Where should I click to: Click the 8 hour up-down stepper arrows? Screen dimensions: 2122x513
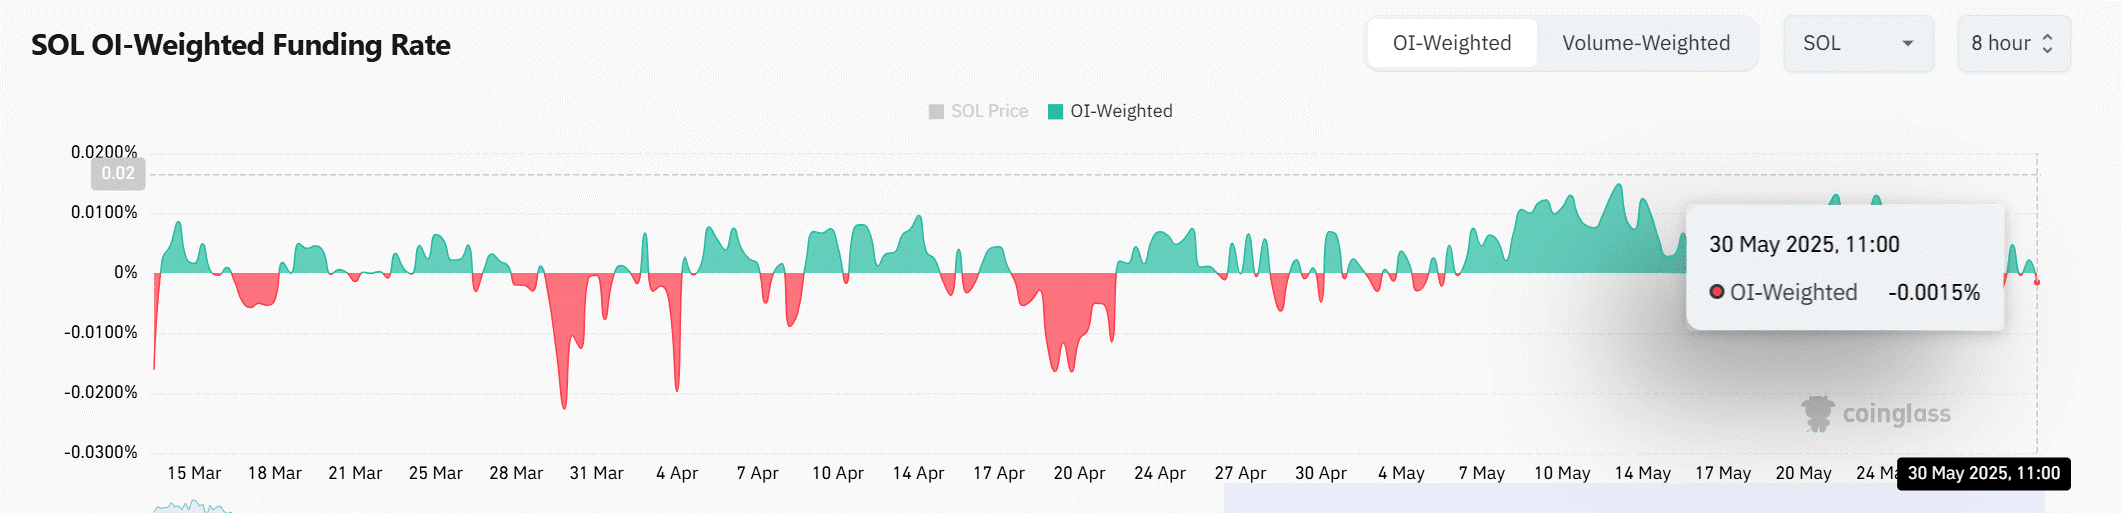pos(2047,43)
